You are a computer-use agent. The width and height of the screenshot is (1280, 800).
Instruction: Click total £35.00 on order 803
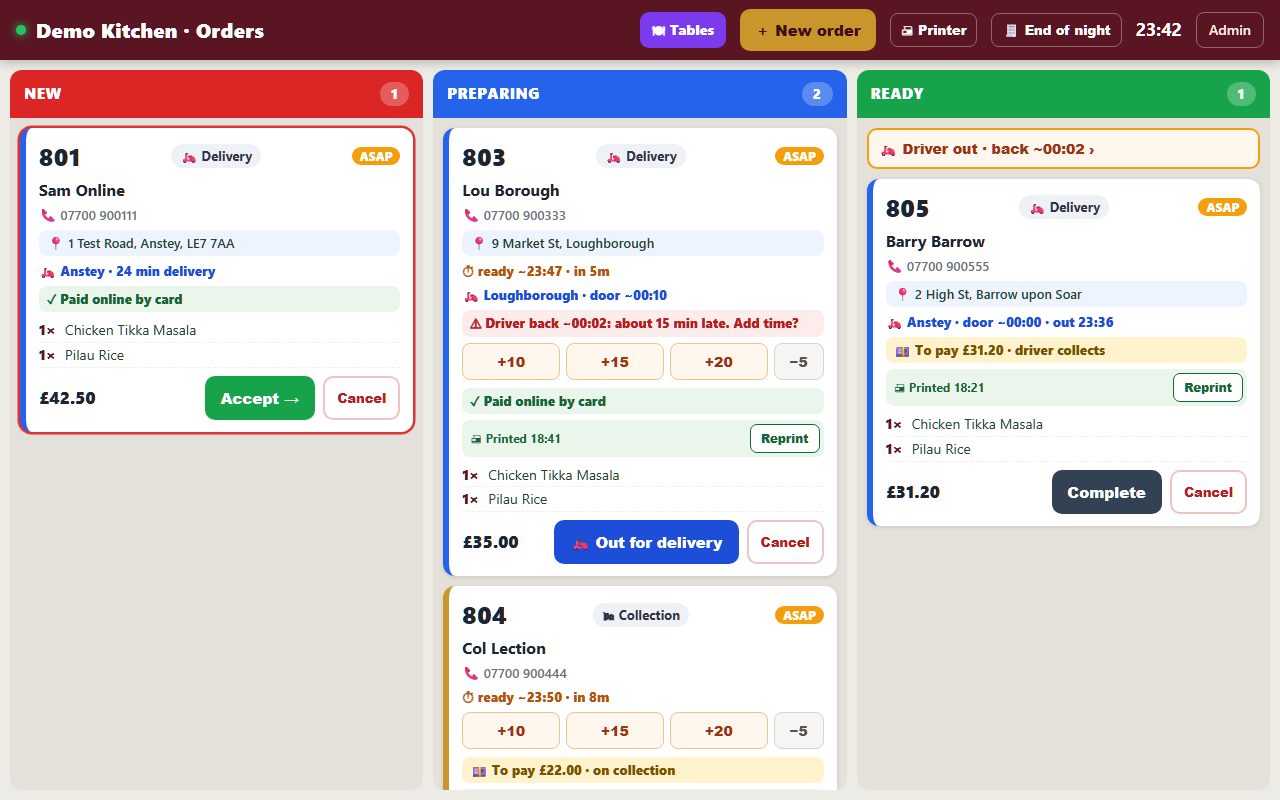tap(491, 542)
